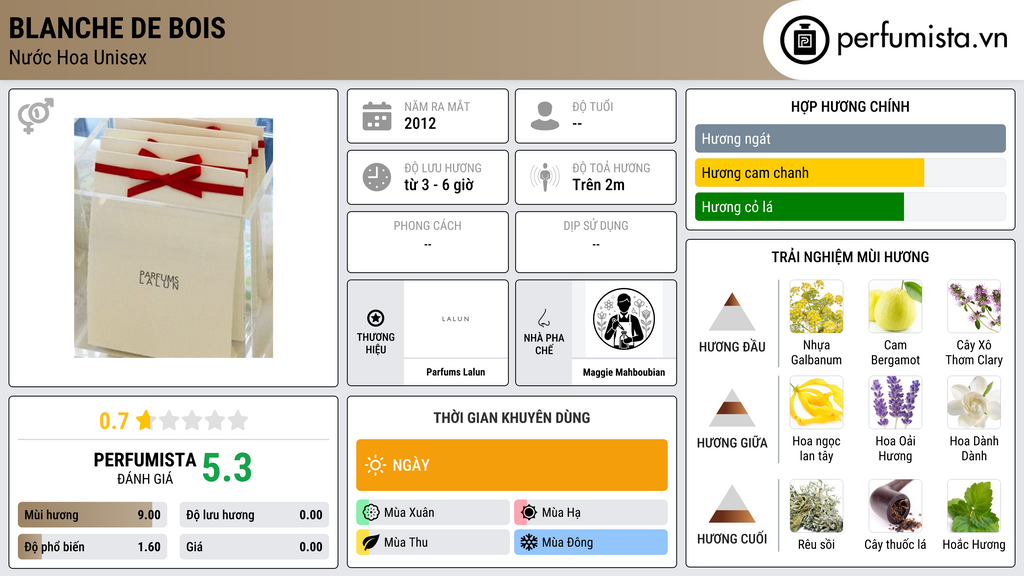This screenshot has width=1024, height=576.
Task: Select the Ngày recommended time bar
Action: pyautogui.click(x=512, y=465)
